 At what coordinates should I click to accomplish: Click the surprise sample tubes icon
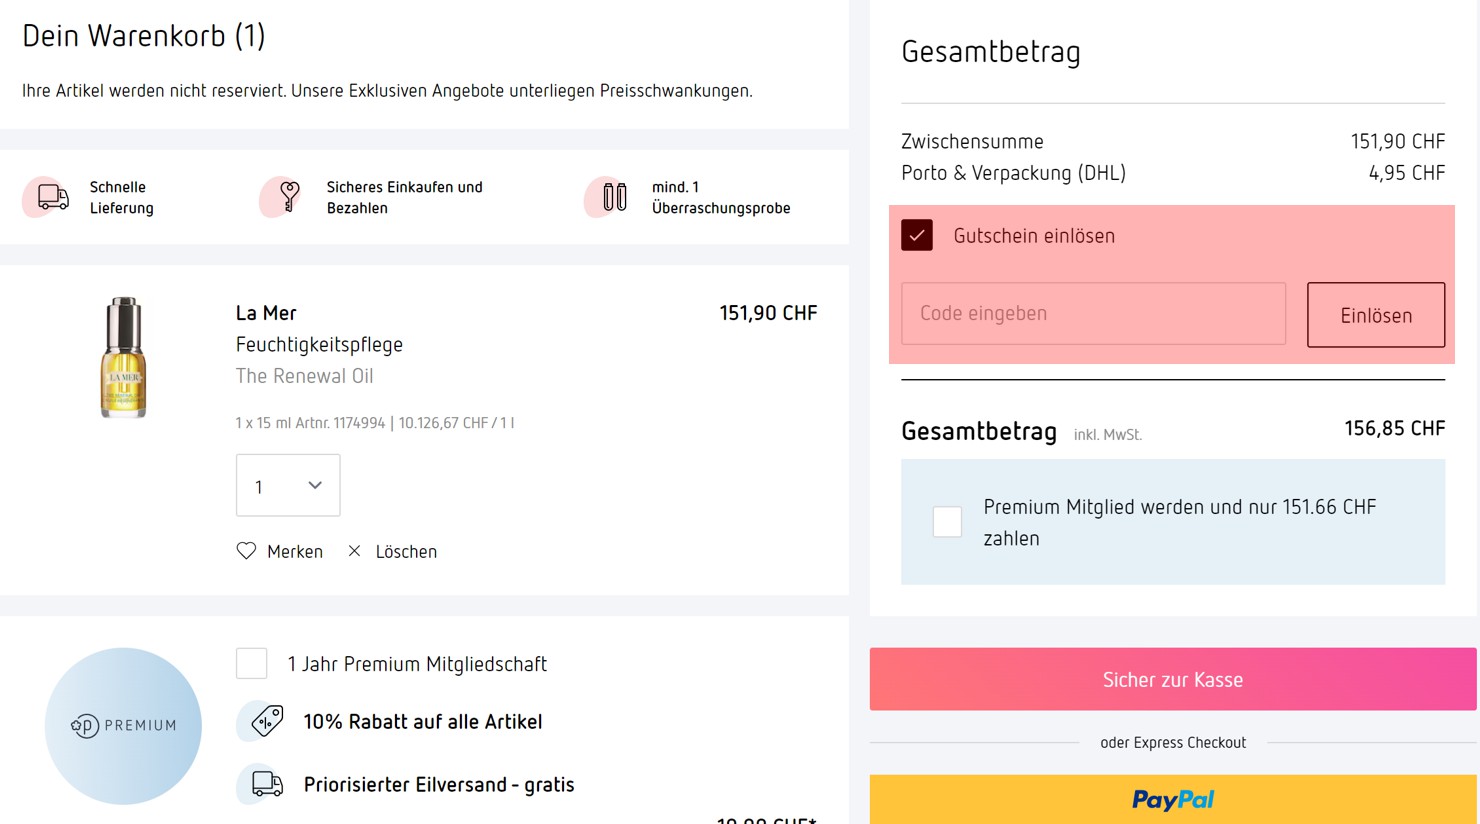tap(614, 197)
